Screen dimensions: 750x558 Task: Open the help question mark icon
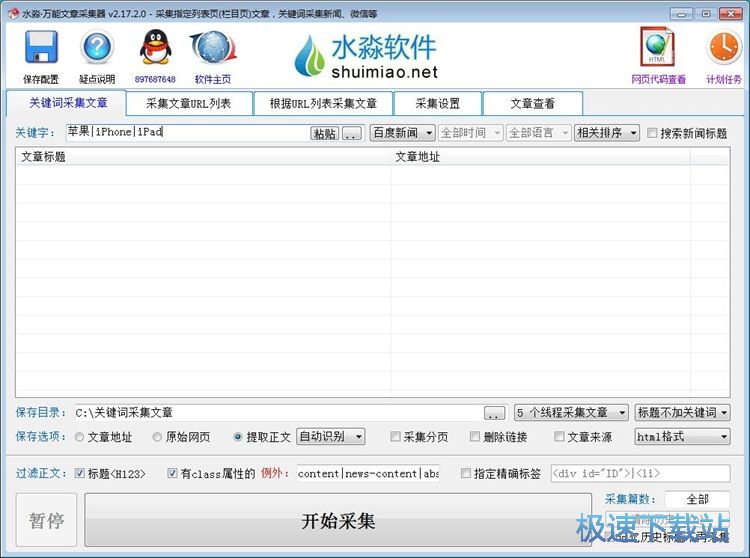tap(97, 47)
